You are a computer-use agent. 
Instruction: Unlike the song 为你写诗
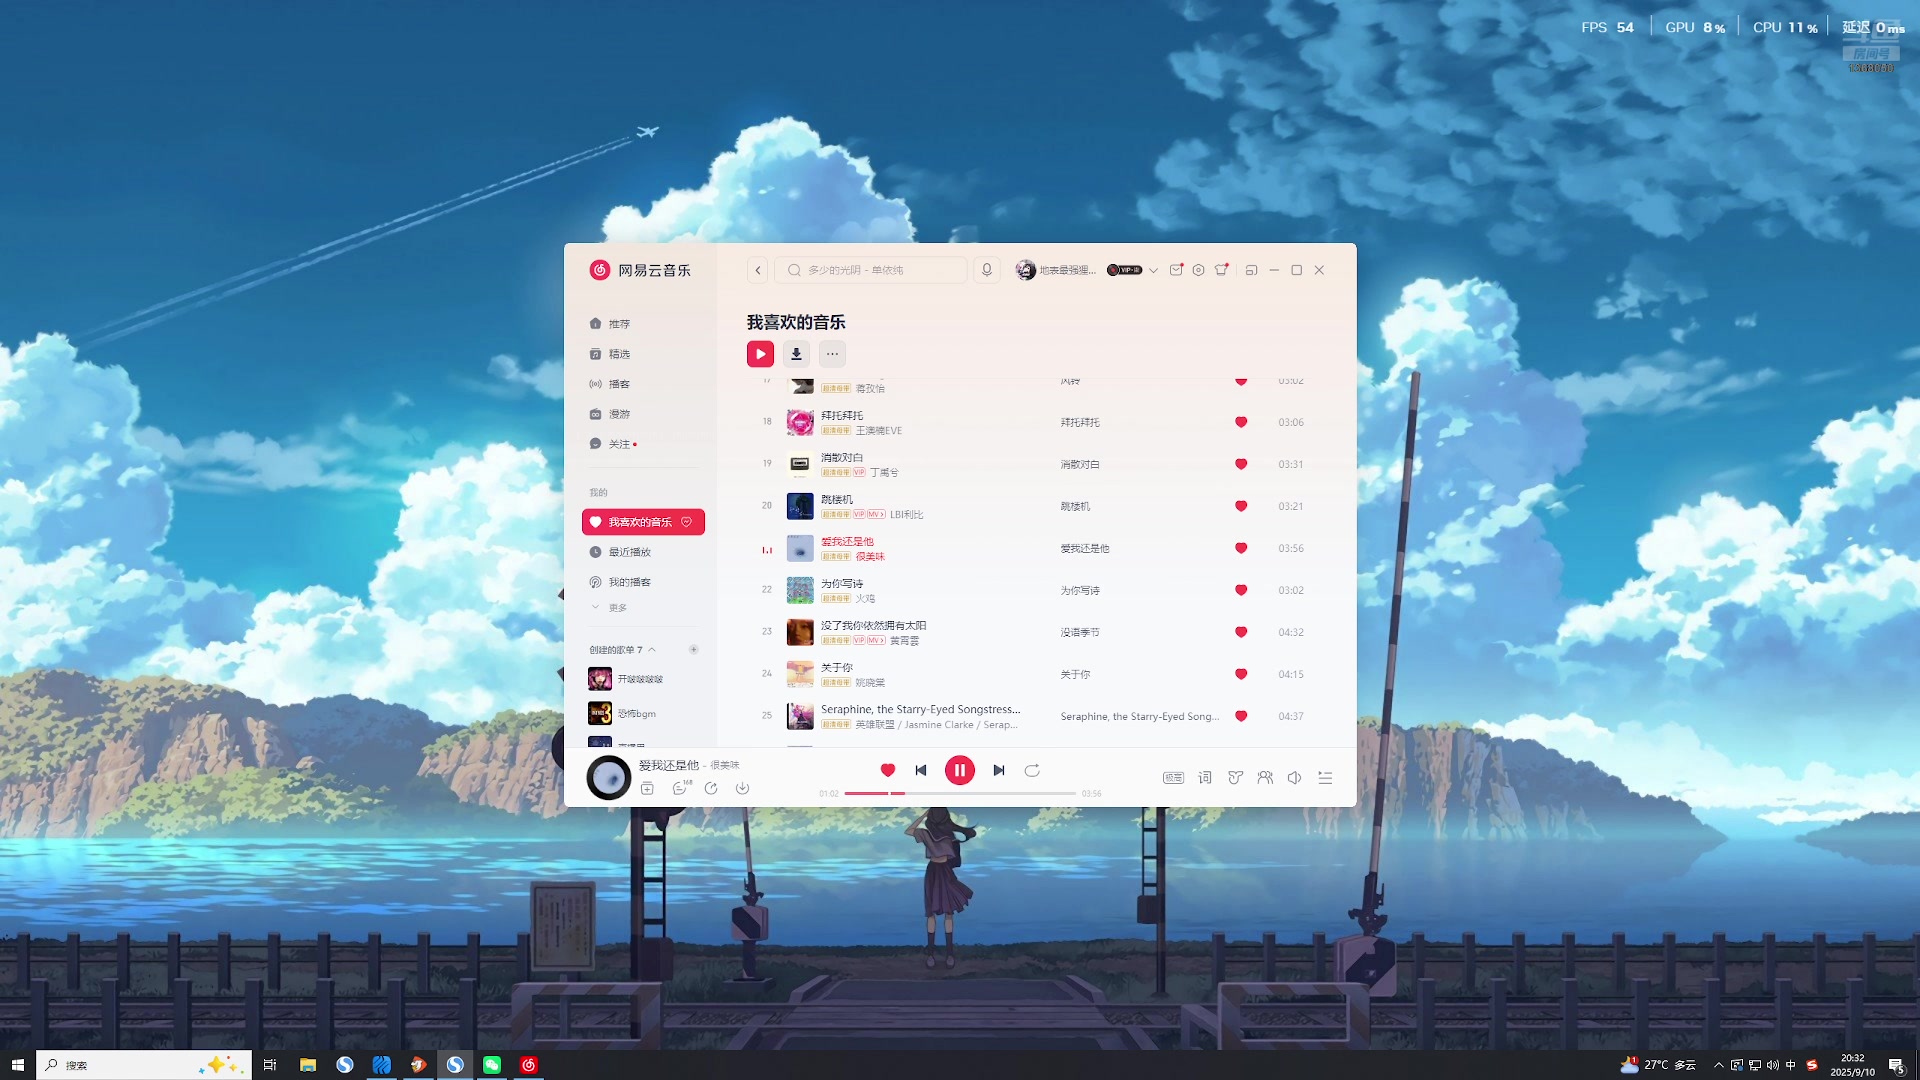1241,590
